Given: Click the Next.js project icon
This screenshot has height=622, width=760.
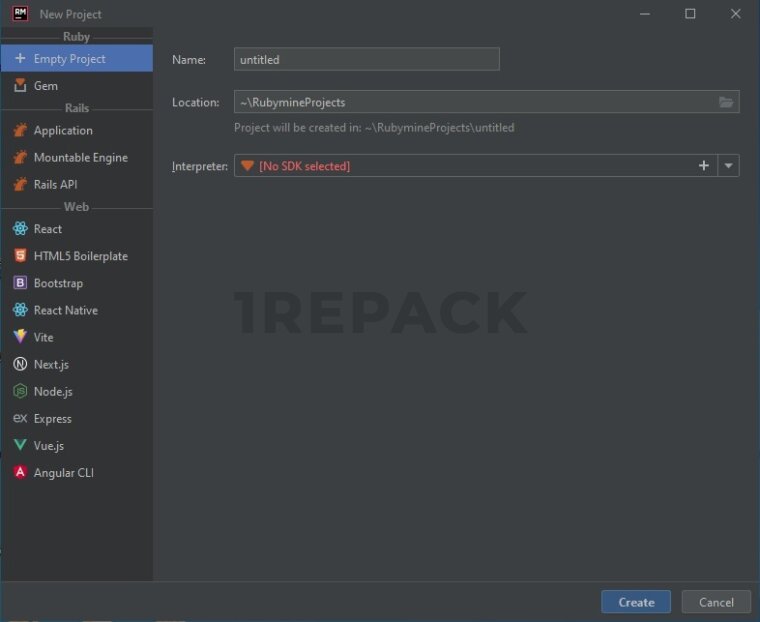Looking at the screenshot, I should [20, 365].
